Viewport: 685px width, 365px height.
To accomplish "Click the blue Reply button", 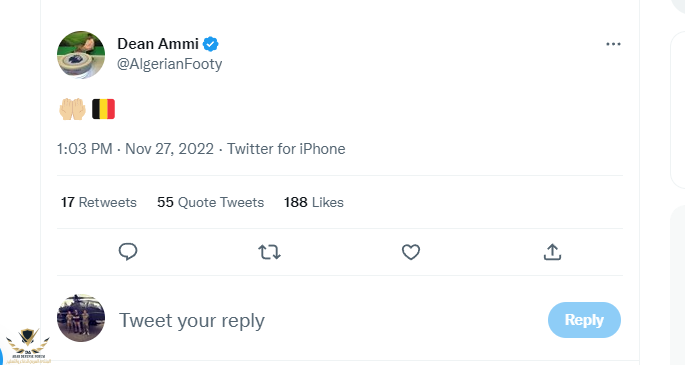I will (x=584, y=320).
